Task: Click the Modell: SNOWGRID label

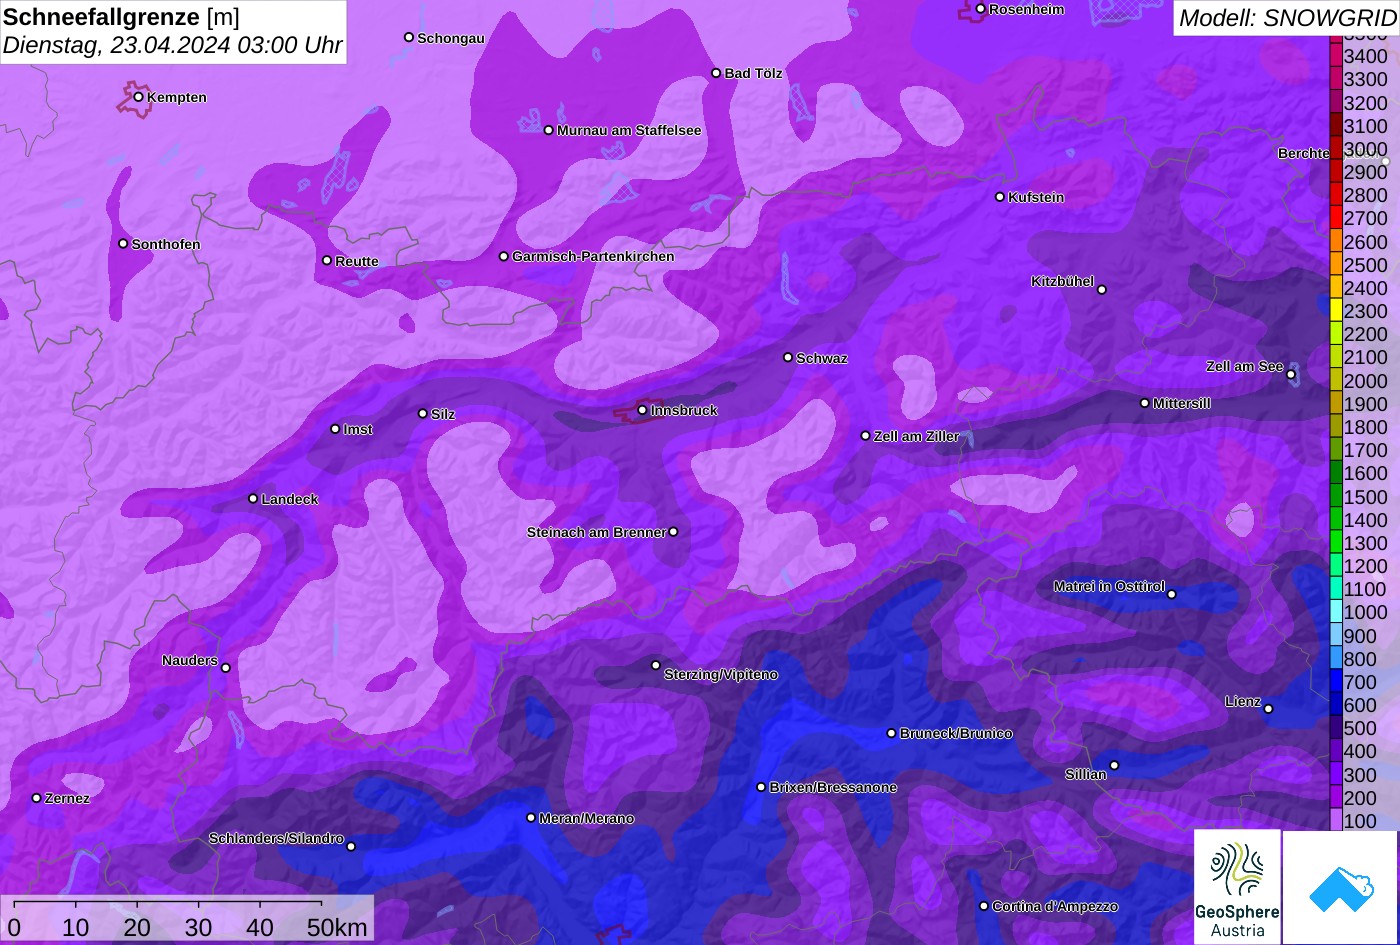Action: 1287,17
